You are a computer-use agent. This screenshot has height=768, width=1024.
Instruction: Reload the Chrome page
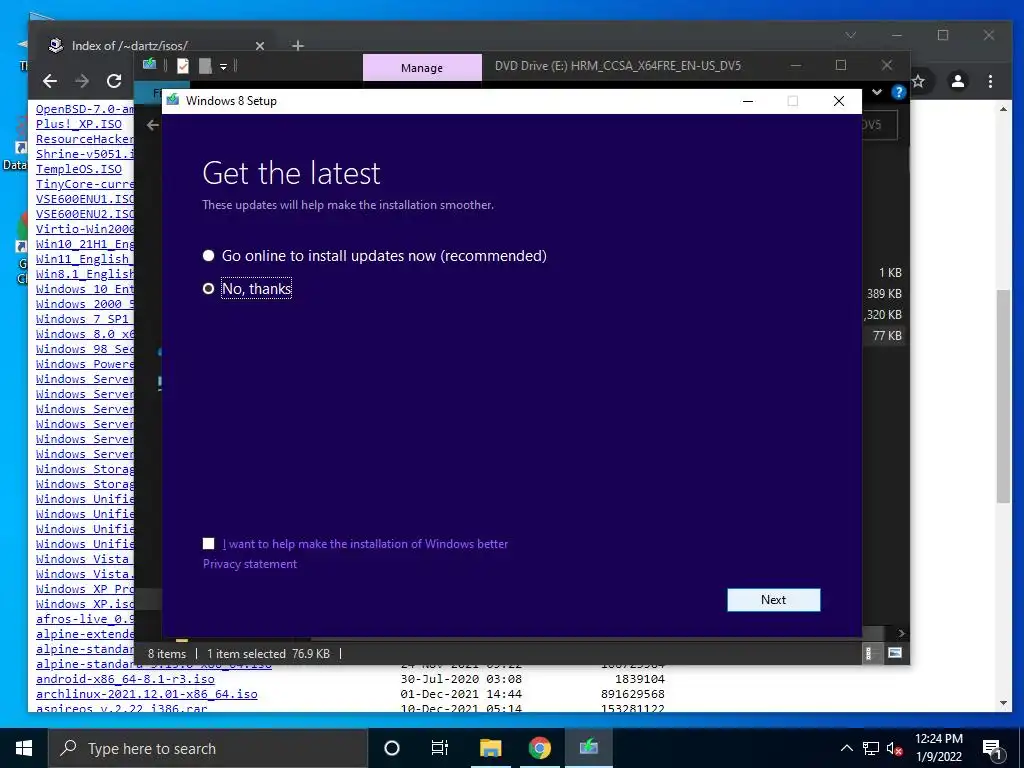114,81
